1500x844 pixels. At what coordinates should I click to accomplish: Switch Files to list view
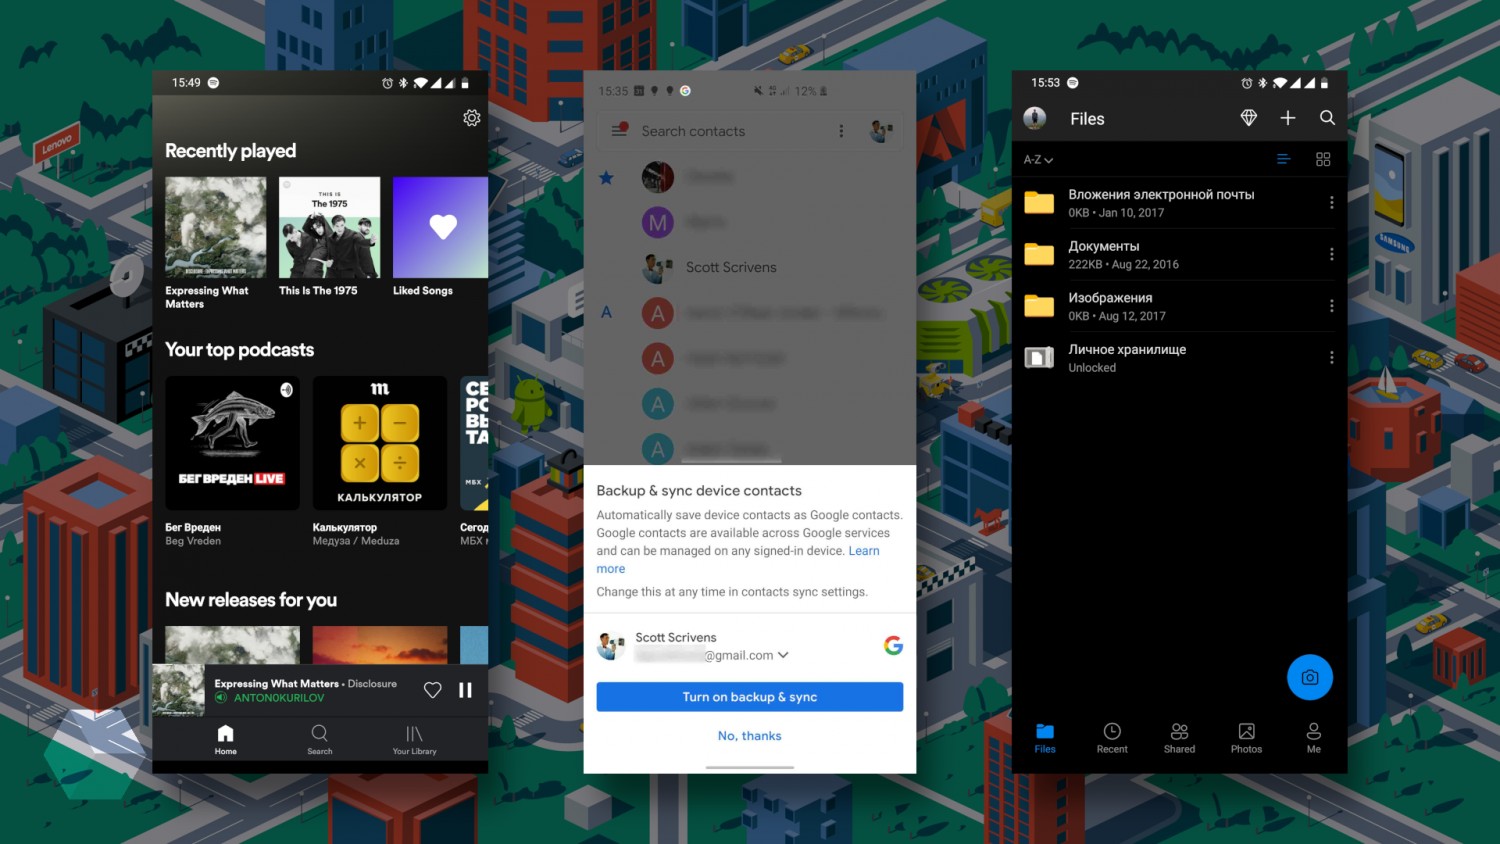pyautogui.click(x=1284, y=159)
